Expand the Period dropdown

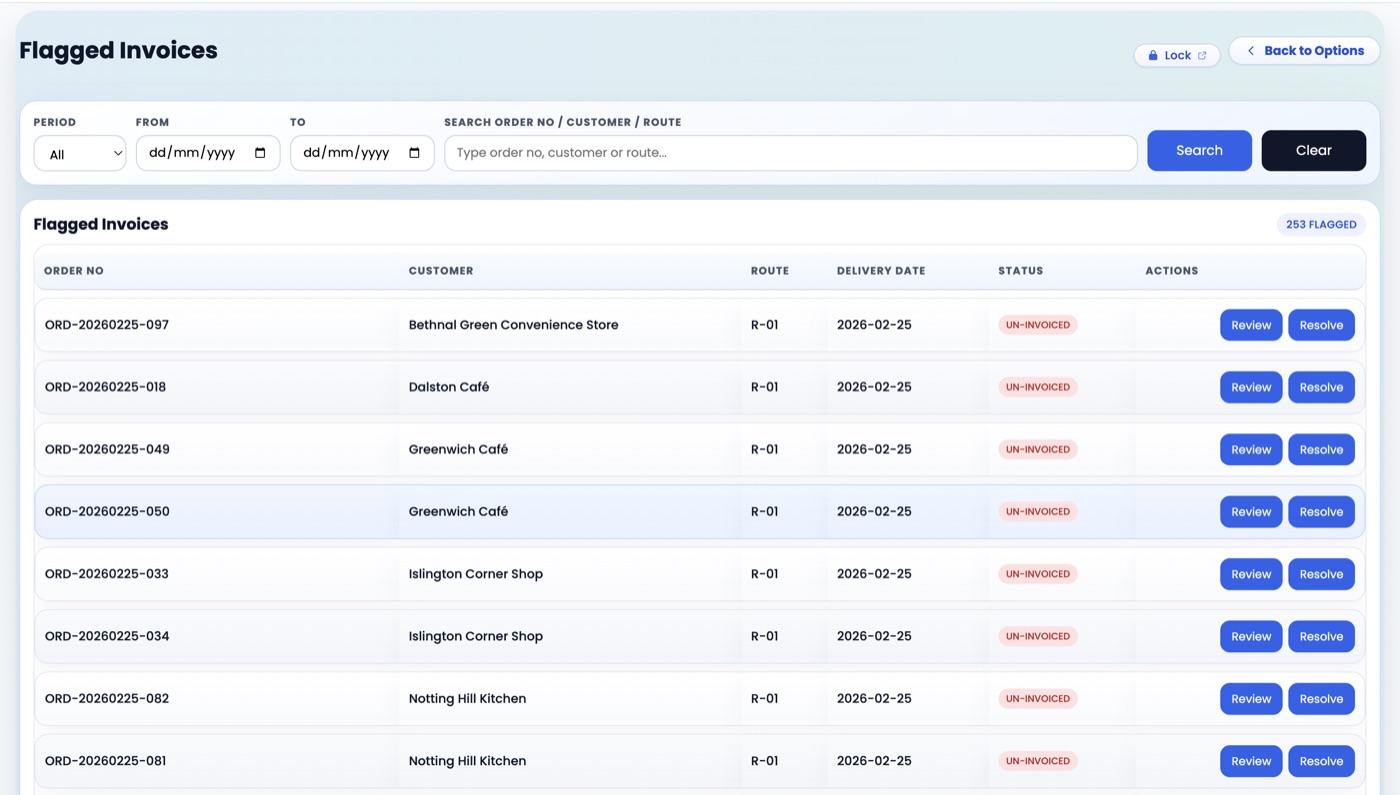(80, 154)
